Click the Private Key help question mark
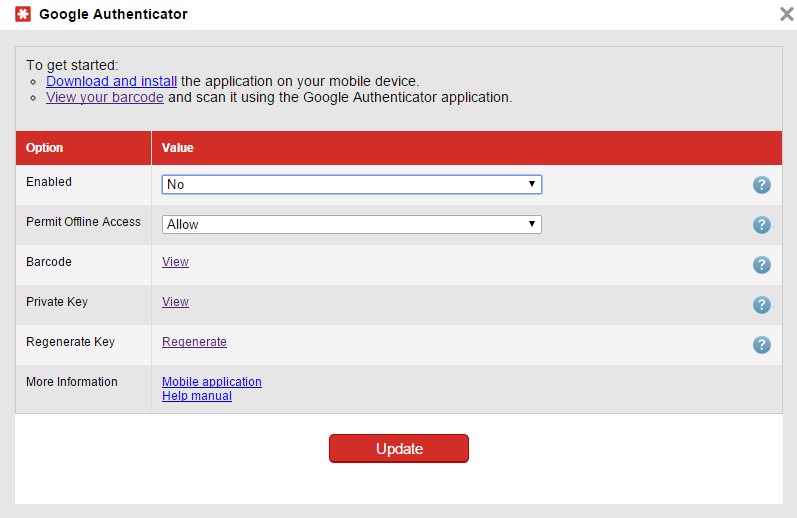The image size is (797, 518). click(x=761, y=305)
